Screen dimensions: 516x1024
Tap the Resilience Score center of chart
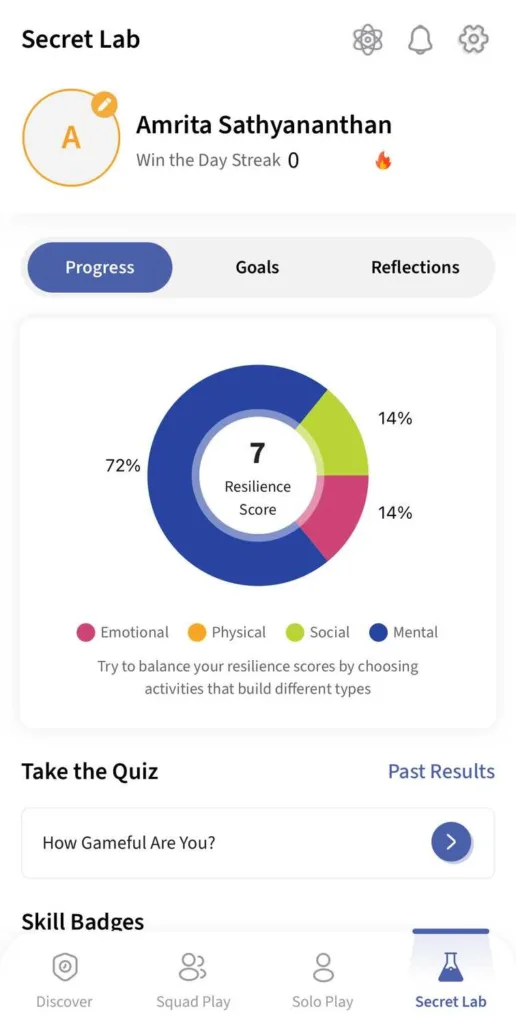pyautogui.click(x=257, y=476)
